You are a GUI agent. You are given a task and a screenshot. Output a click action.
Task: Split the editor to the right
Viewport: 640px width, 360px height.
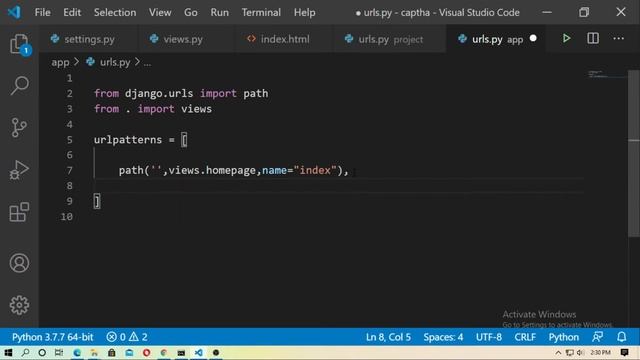tap(593, 38)
